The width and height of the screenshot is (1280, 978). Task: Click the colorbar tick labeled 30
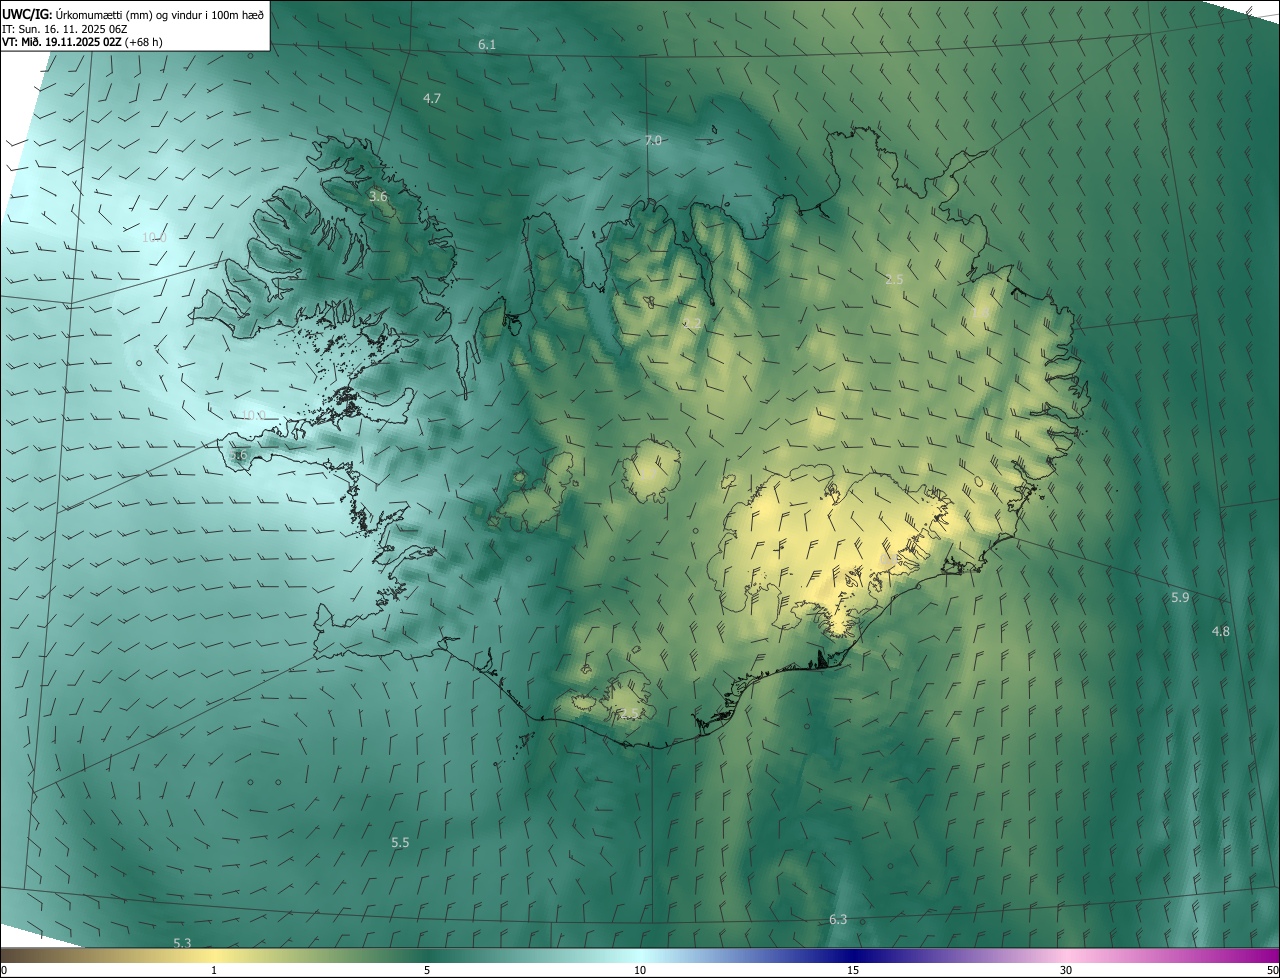tap(1066, 970)
